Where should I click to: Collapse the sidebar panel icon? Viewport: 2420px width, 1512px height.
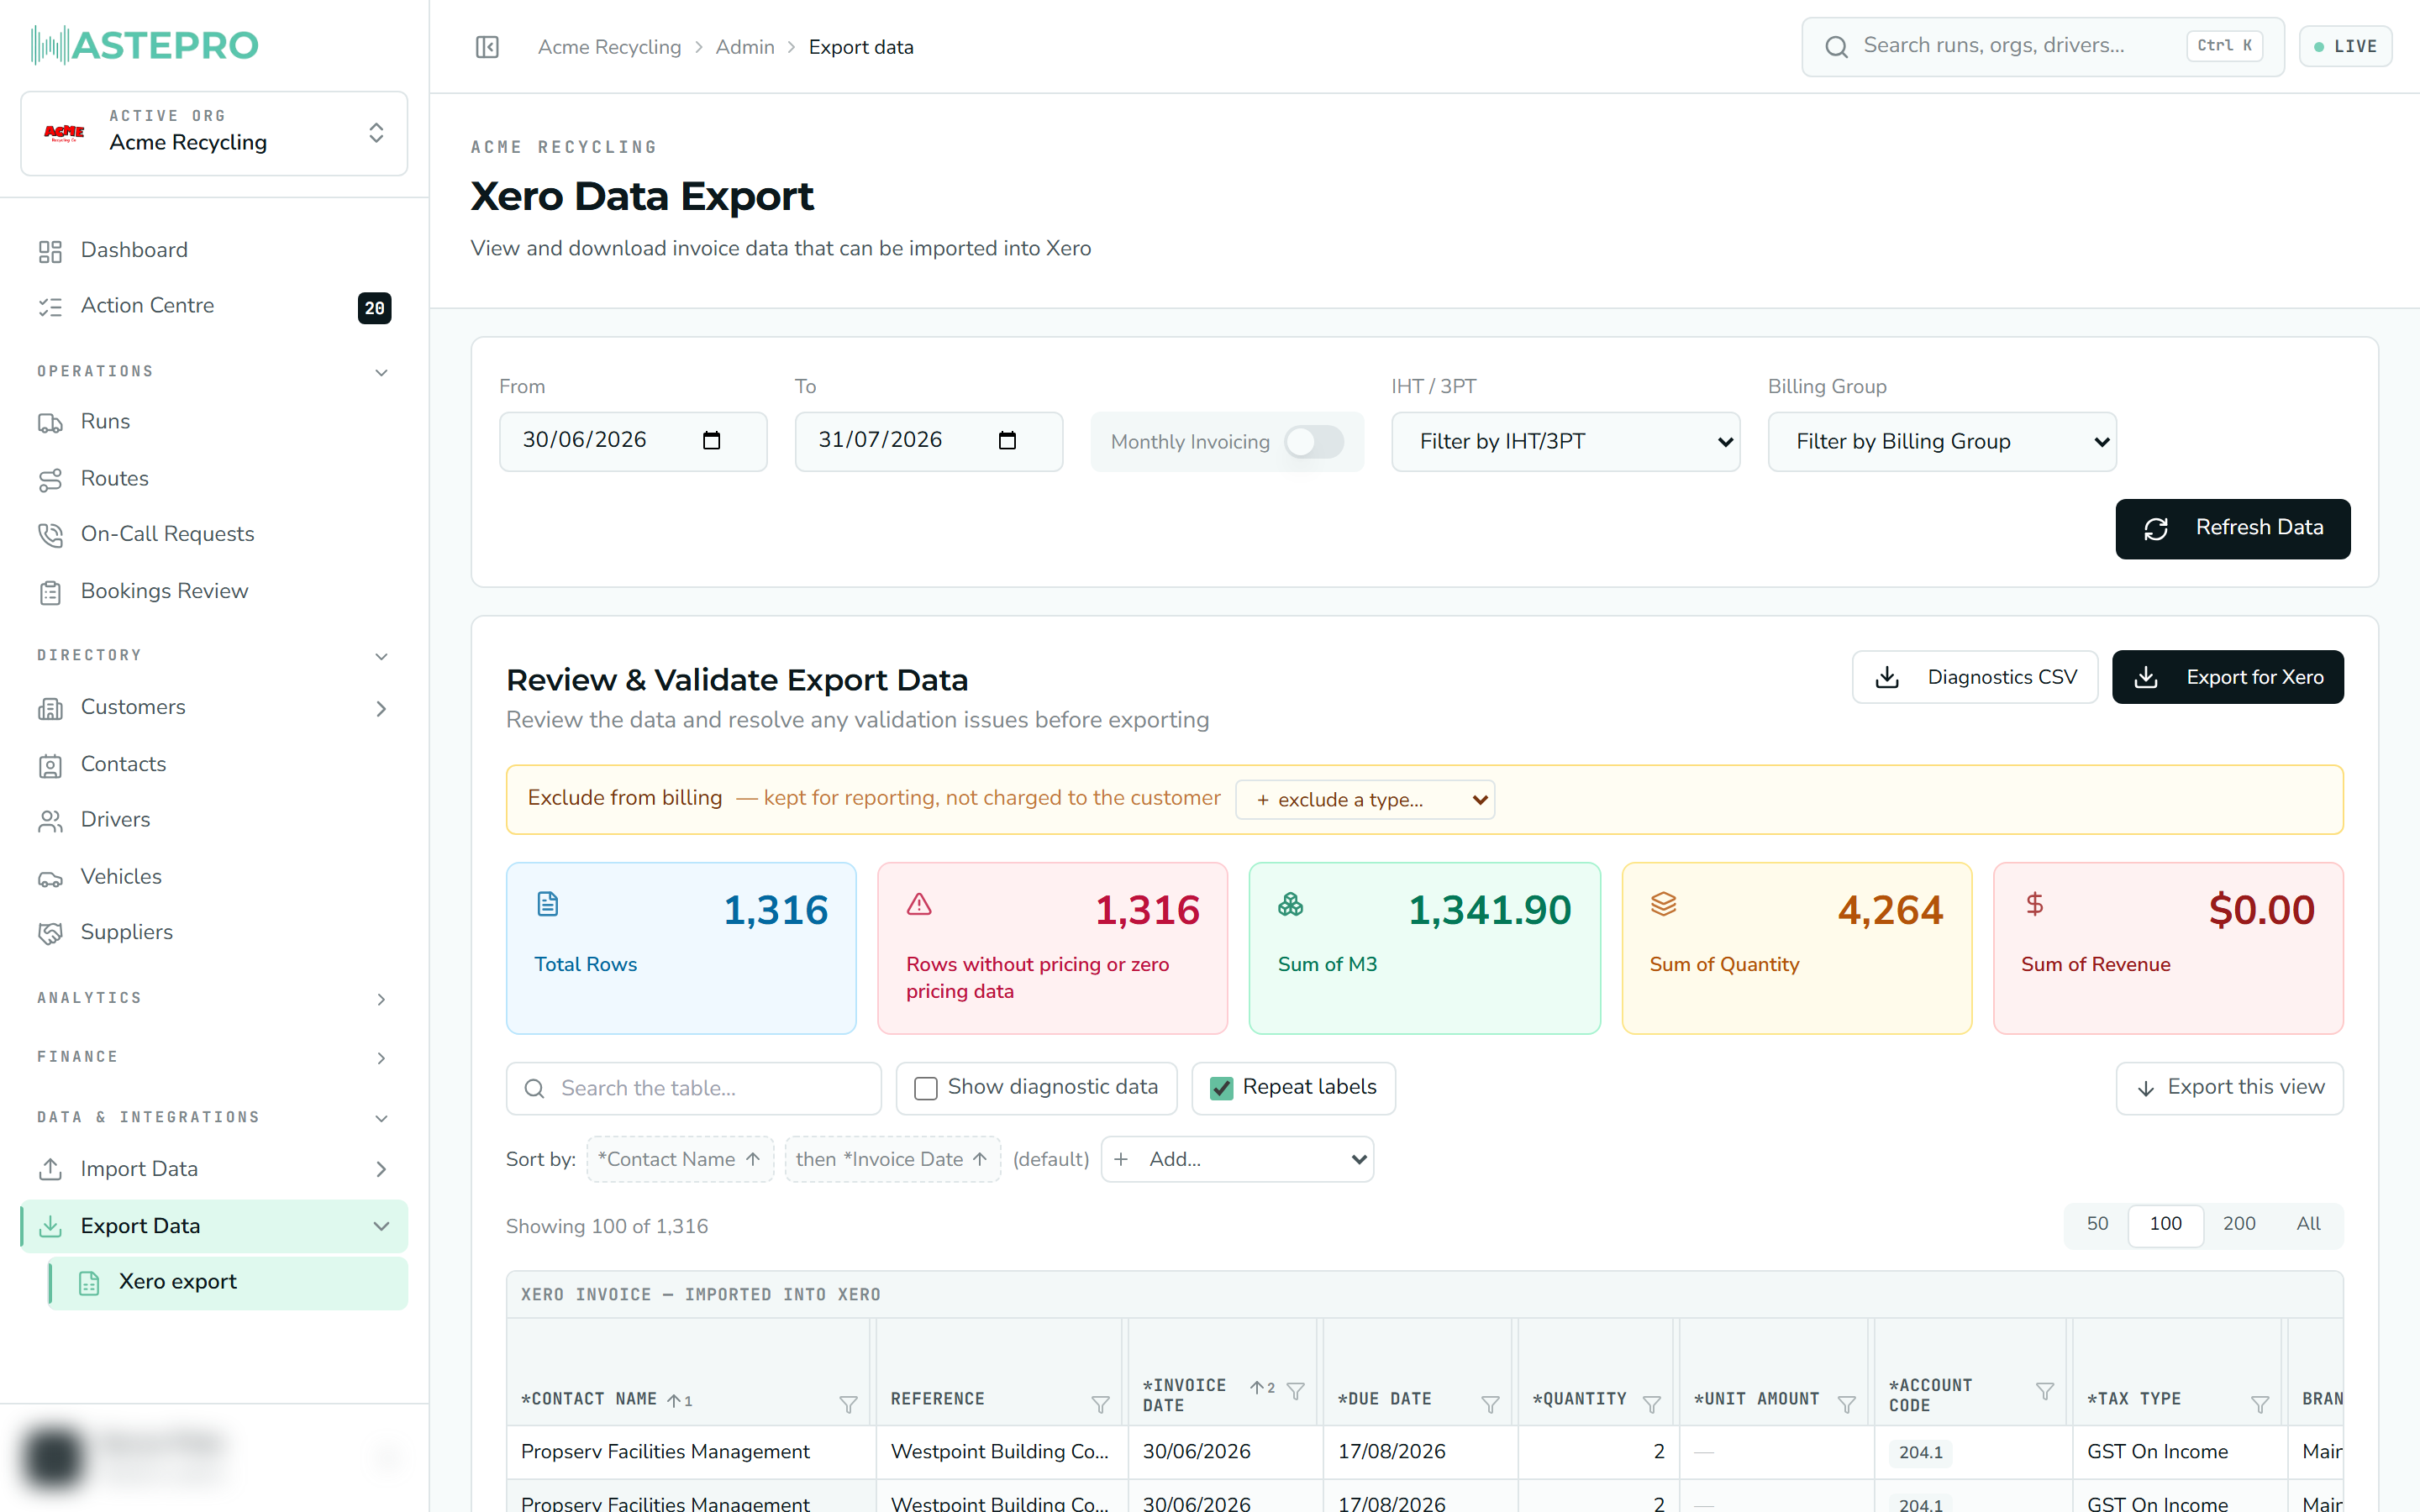coord(487,47)
